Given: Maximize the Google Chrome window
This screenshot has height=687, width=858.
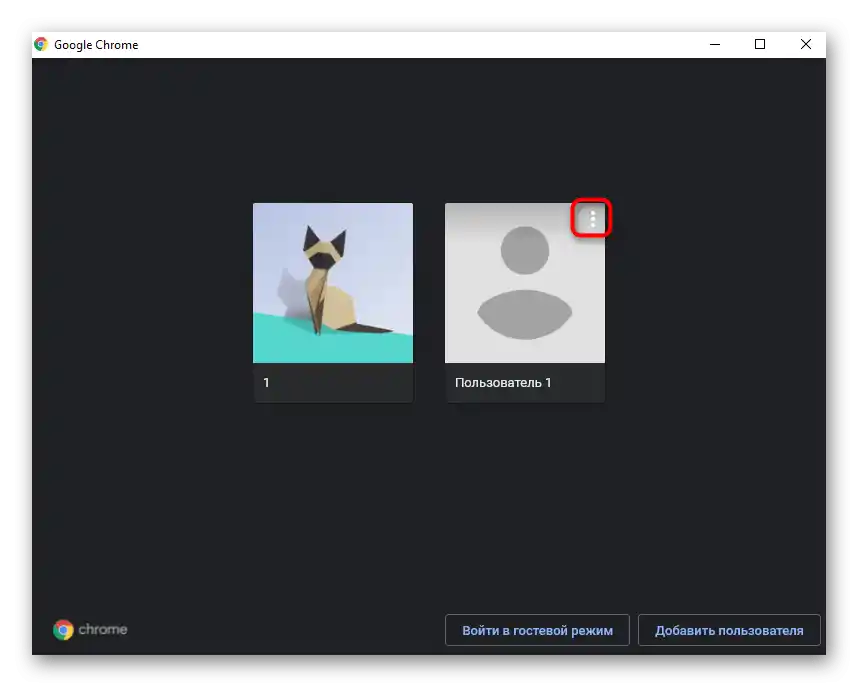Looking at the screenshot, I should (x=760, y=44).
